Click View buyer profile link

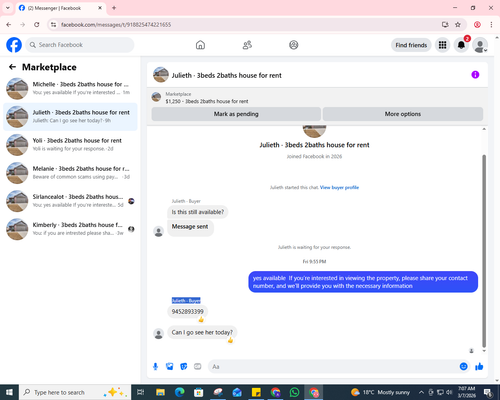point(339,187)
